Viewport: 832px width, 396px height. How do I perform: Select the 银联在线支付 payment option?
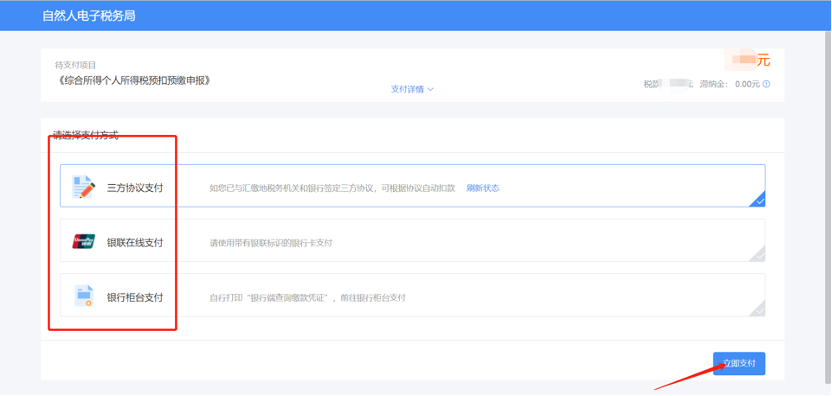click(412, 240)
